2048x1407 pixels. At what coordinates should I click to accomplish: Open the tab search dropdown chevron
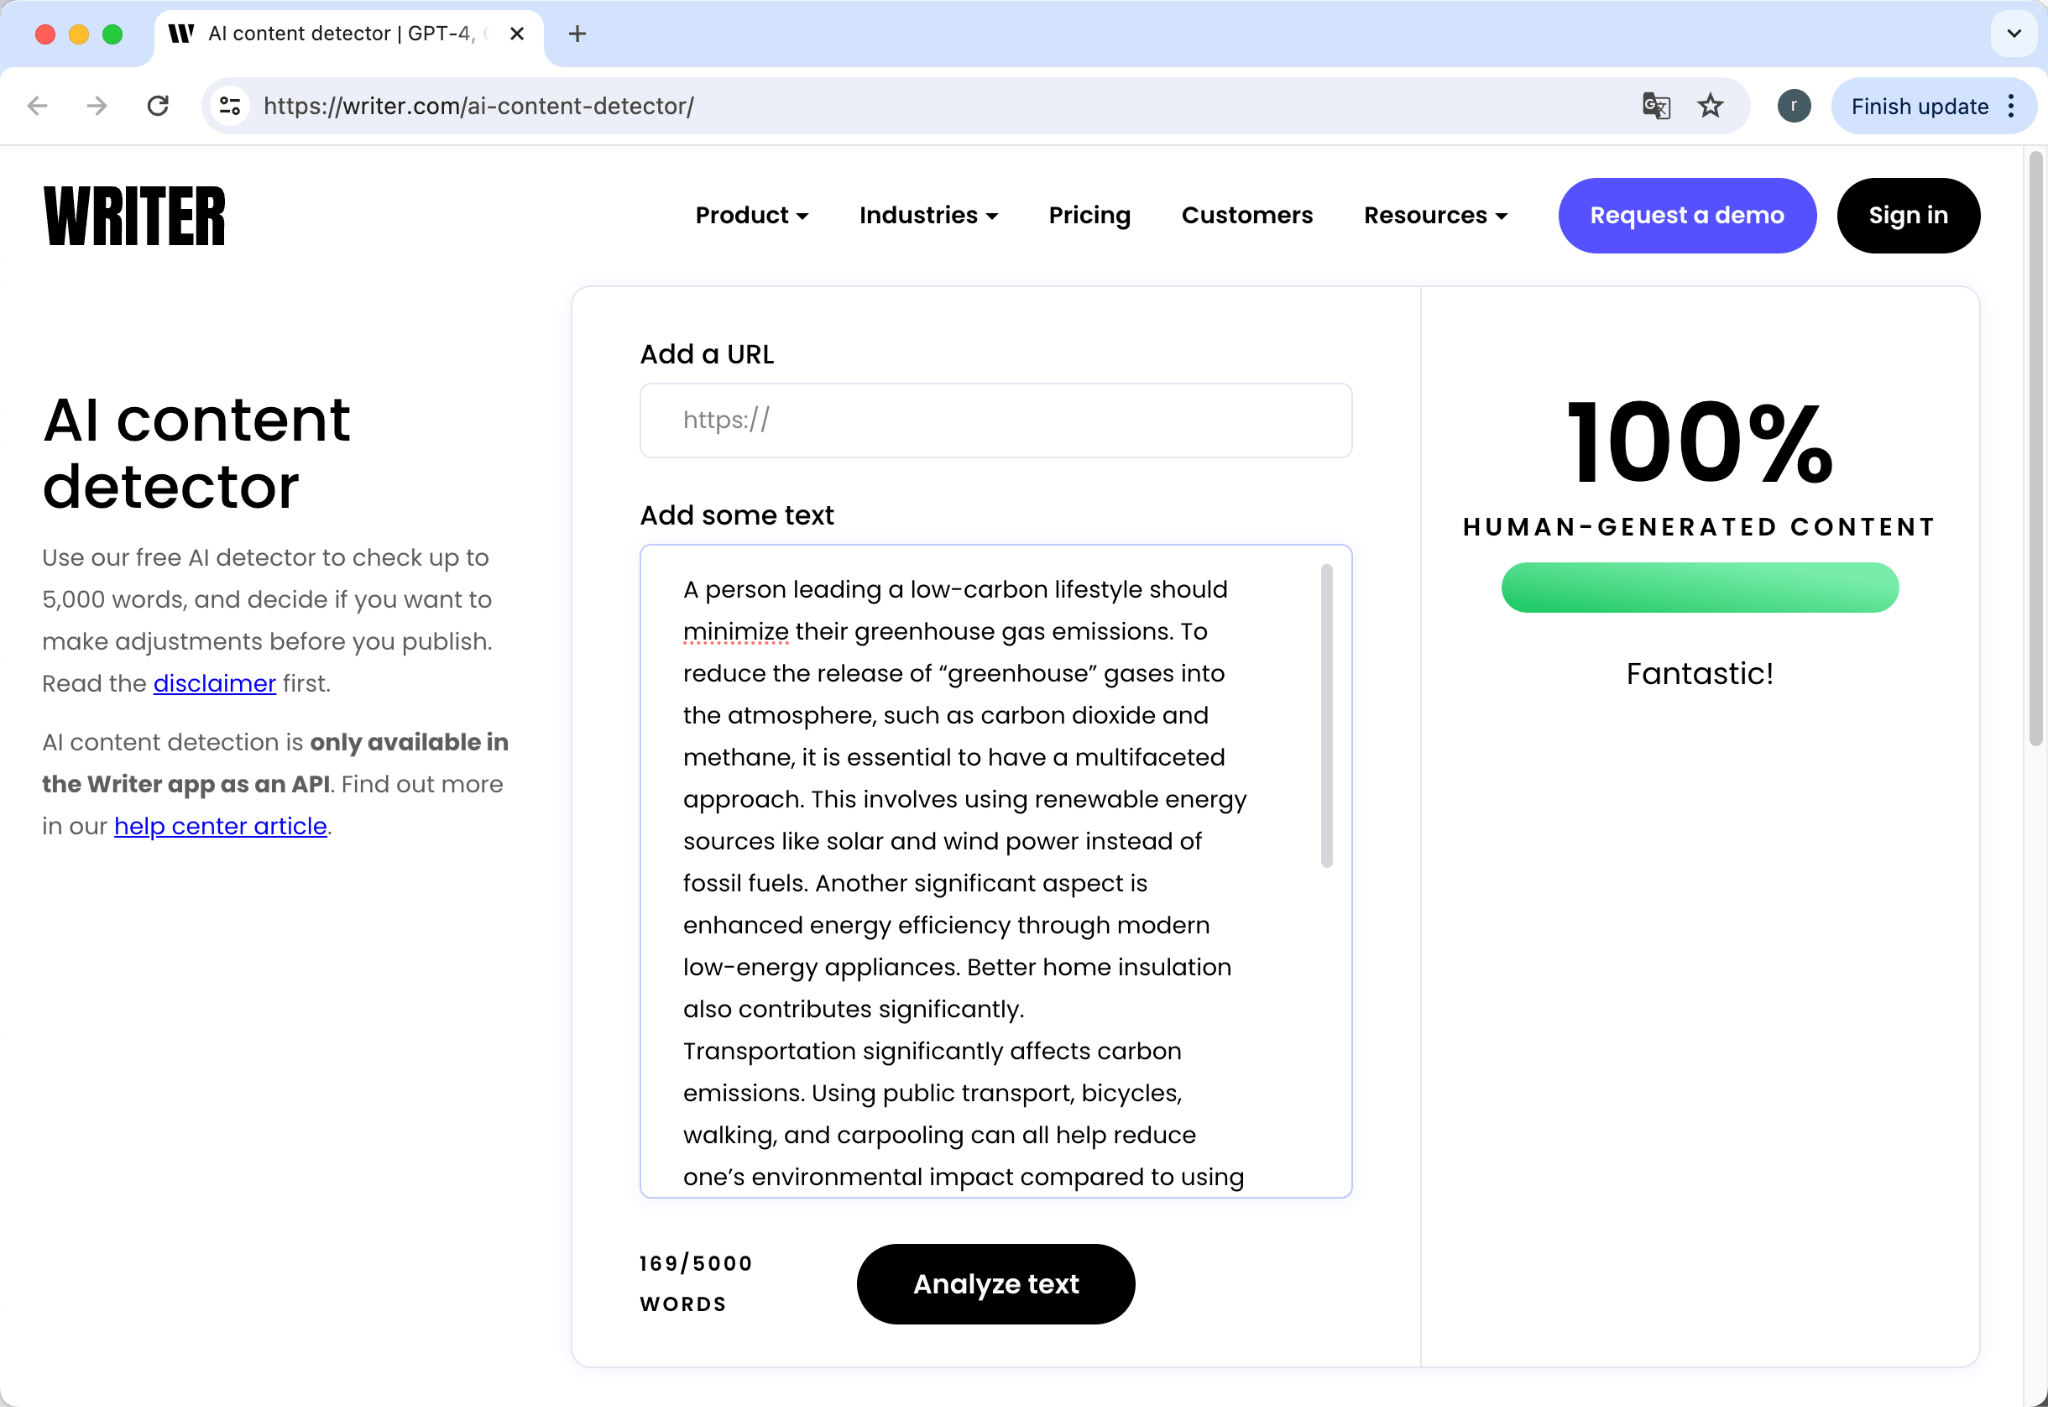point(2014,34)
